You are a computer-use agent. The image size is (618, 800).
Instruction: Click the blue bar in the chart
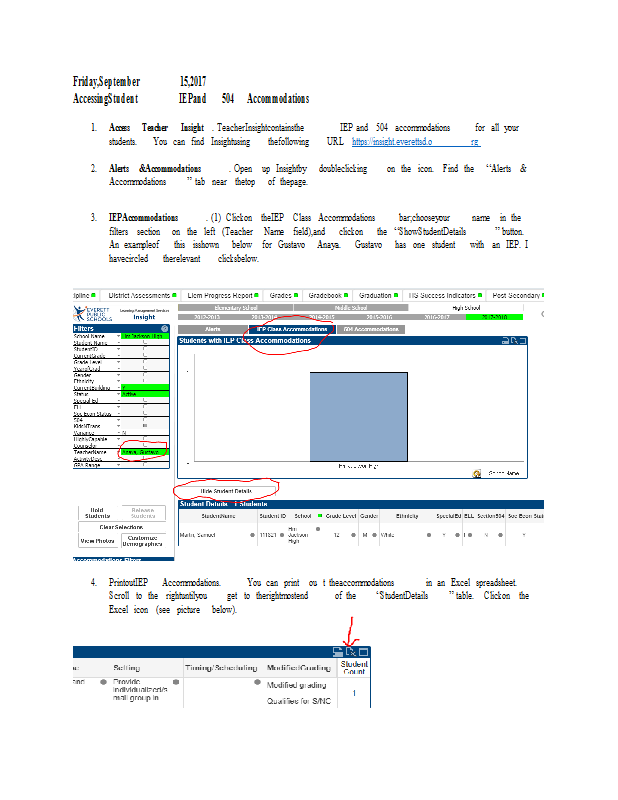pyautogui.click(x=359, y=417)
